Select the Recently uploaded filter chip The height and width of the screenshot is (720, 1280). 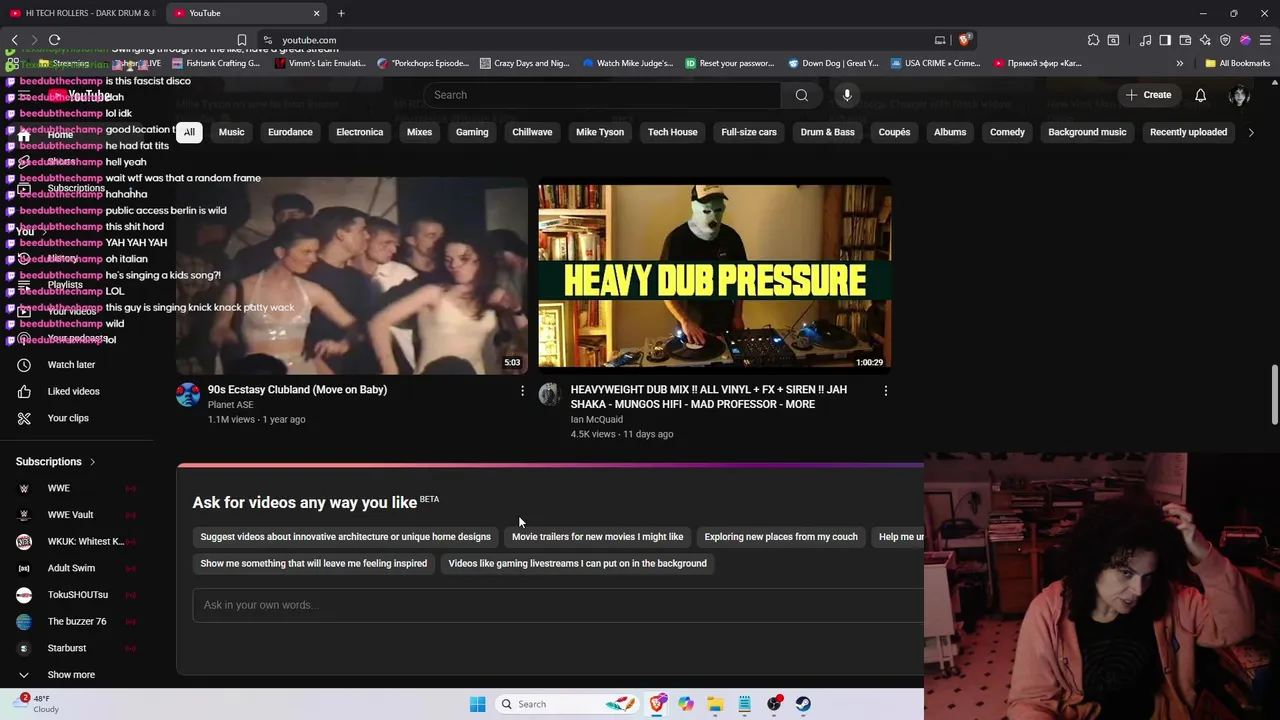(x=1188, y=132)
